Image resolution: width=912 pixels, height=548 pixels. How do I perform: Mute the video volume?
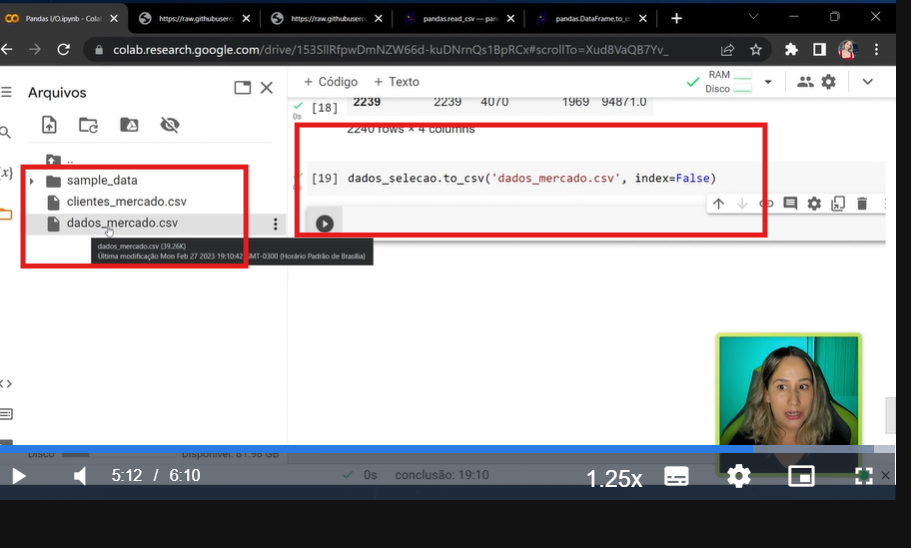[80, 476]
